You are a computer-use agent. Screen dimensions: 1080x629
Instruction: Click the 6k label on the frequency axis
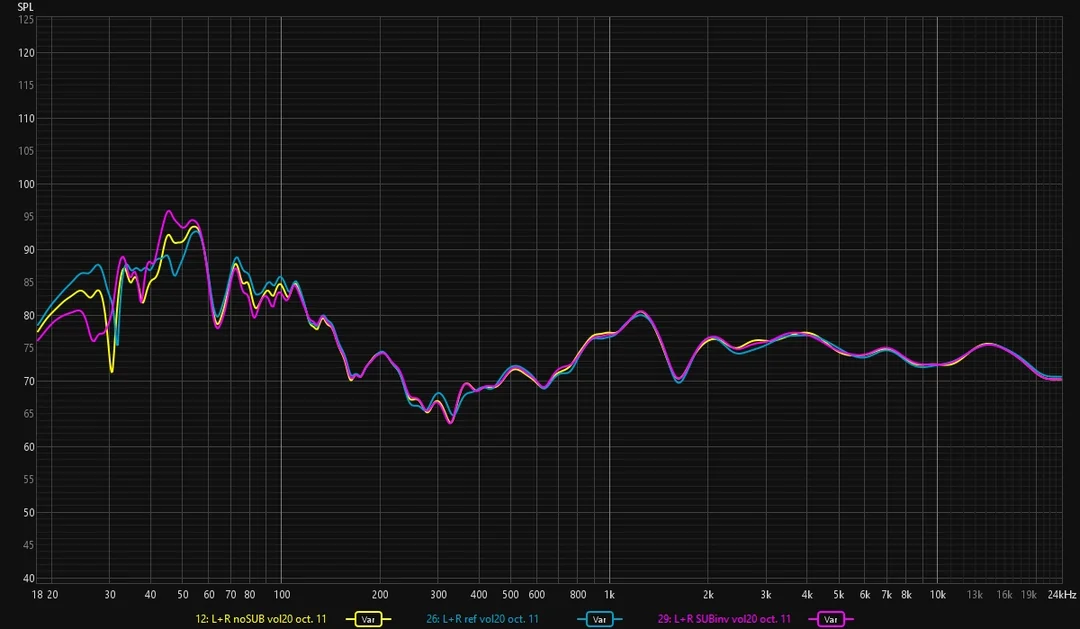click(864, 595)
